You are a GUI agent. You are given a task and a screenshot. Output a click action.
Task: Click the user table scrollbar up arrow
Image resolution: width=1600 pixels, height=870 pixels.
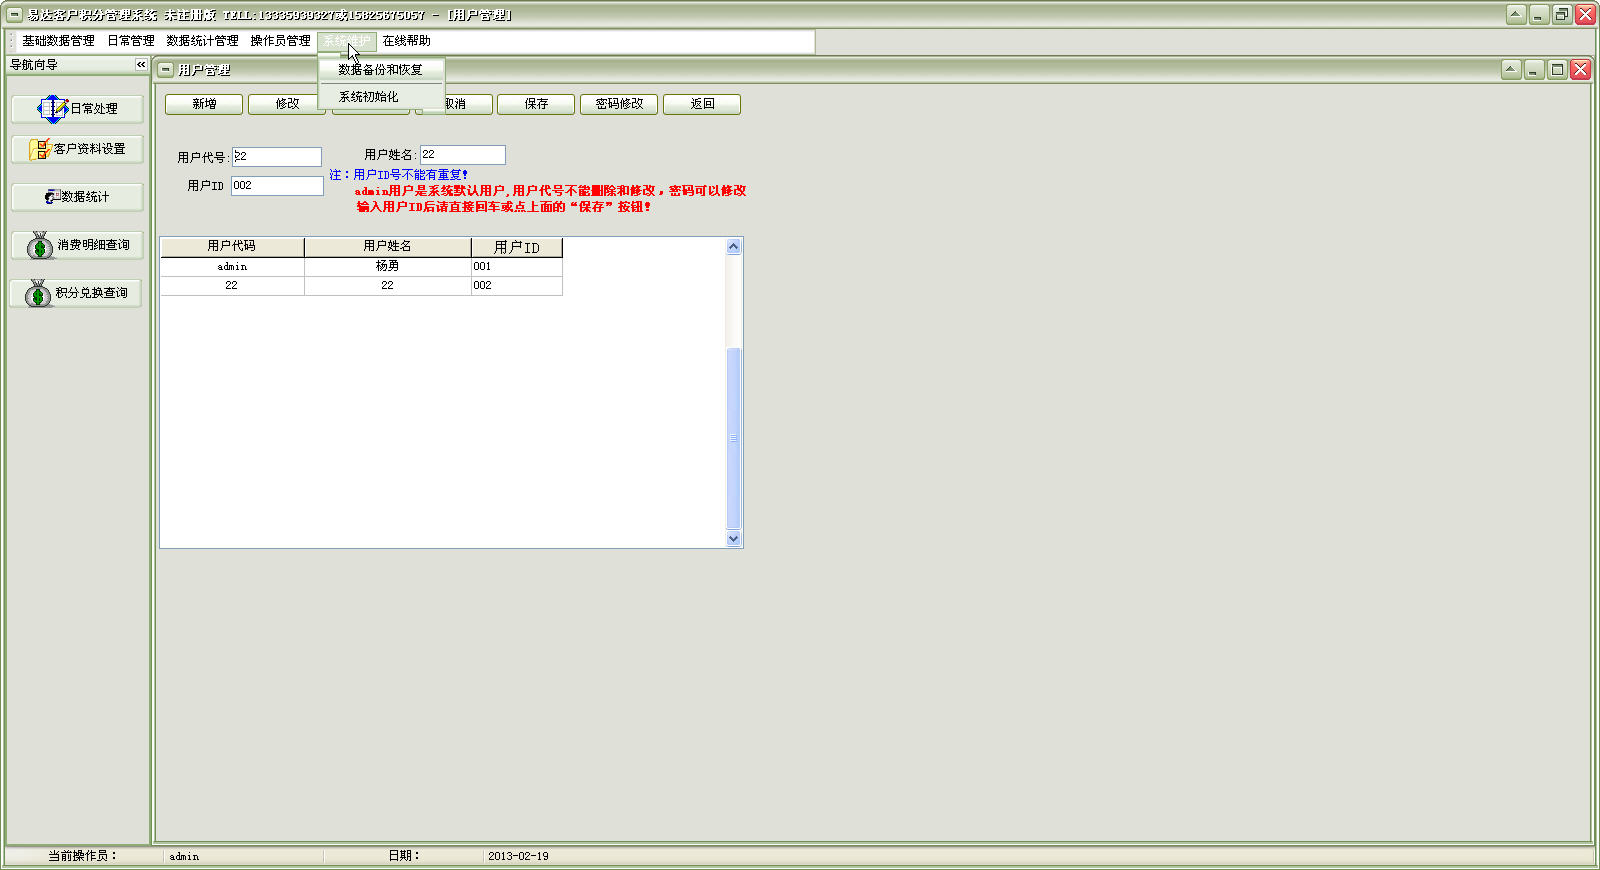coord(733,246)
